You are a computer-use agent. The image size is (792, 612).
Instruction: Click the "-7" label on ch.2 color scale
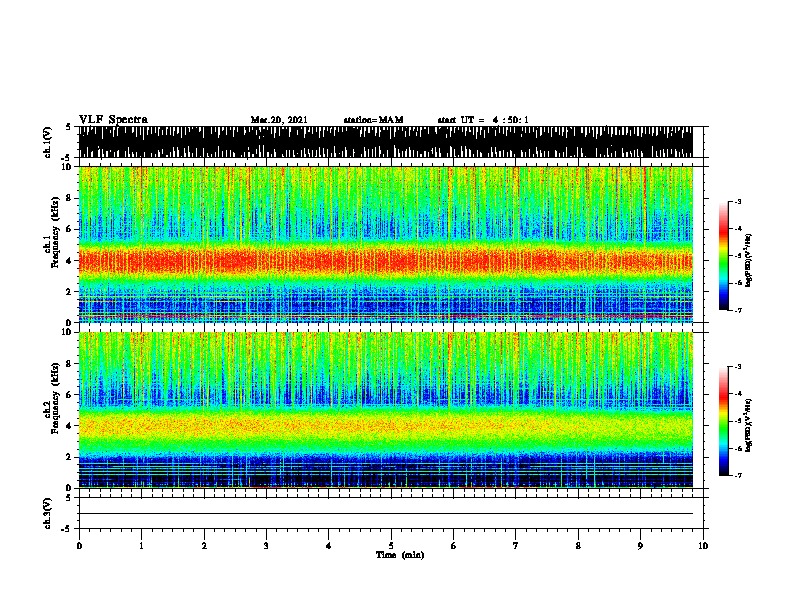click(738, 476)
